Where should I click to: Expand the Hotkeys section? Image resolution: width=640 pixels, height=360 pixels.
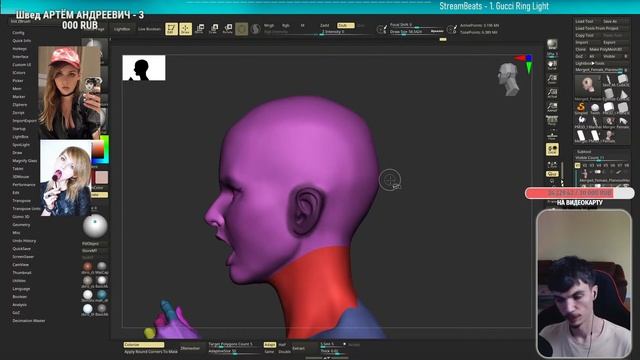tap(20, 49)
